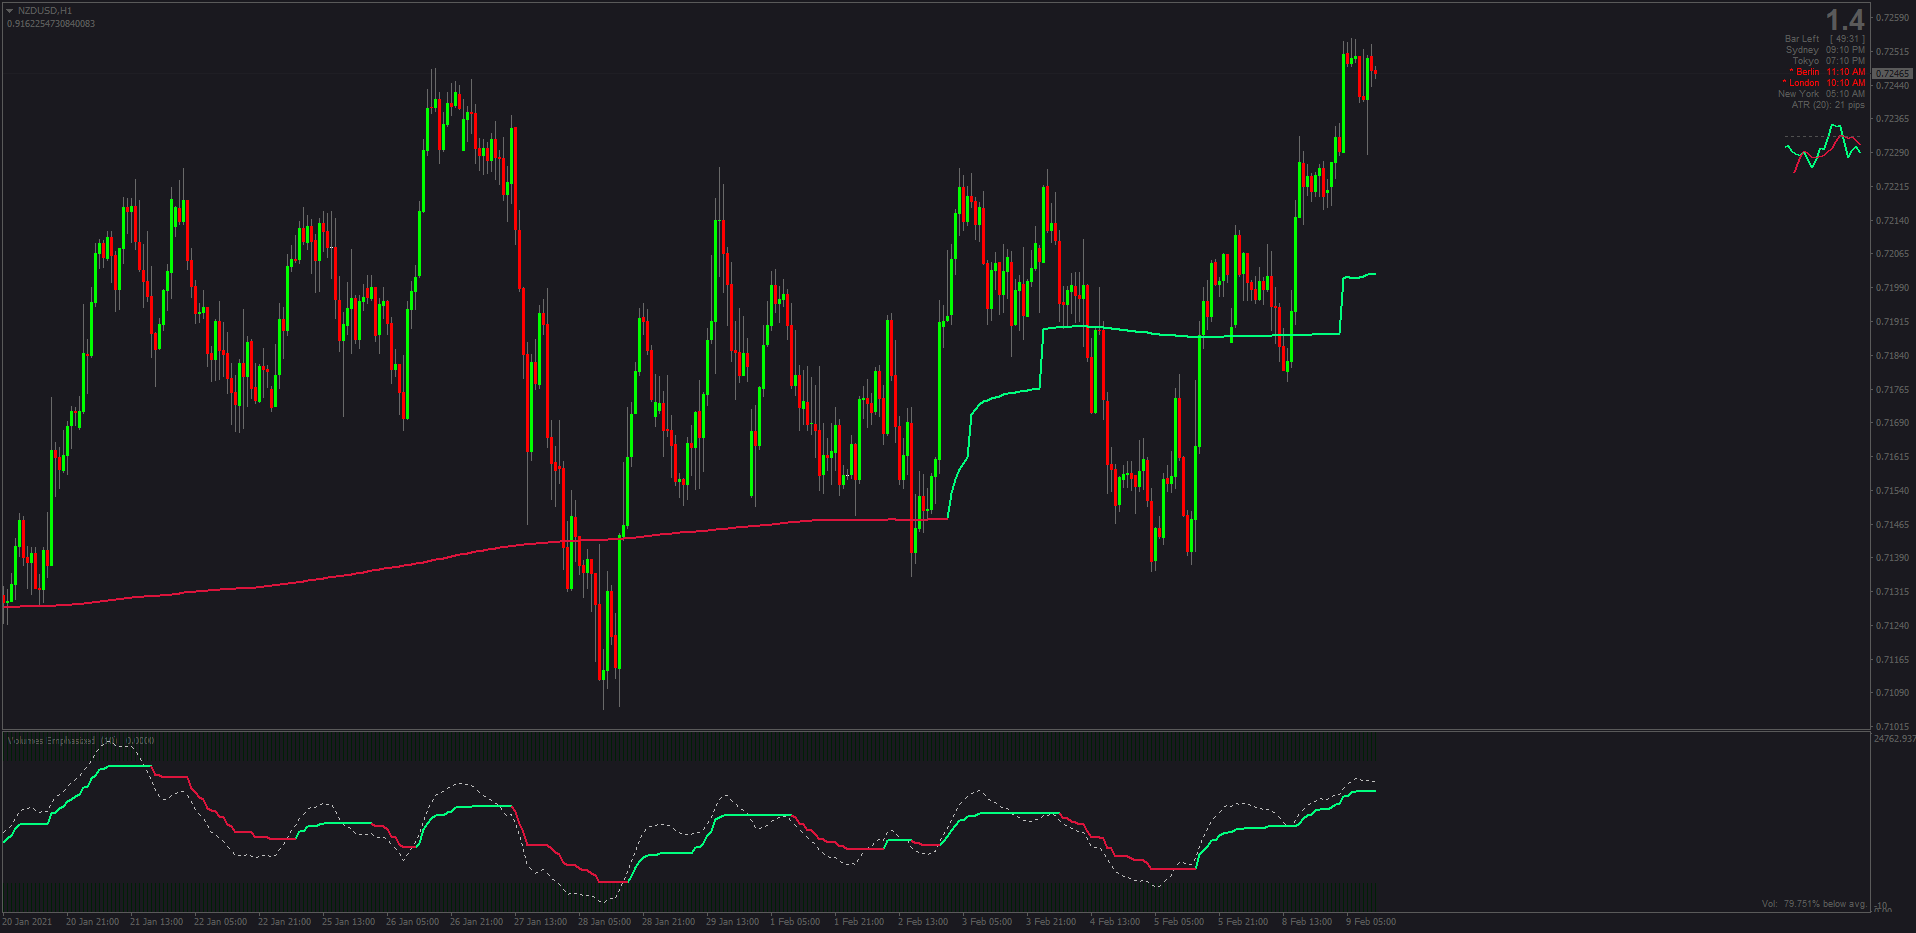1916x933 pixels.
Task: Click the 0.71690 price axis label
Action: click(1893, 423)
